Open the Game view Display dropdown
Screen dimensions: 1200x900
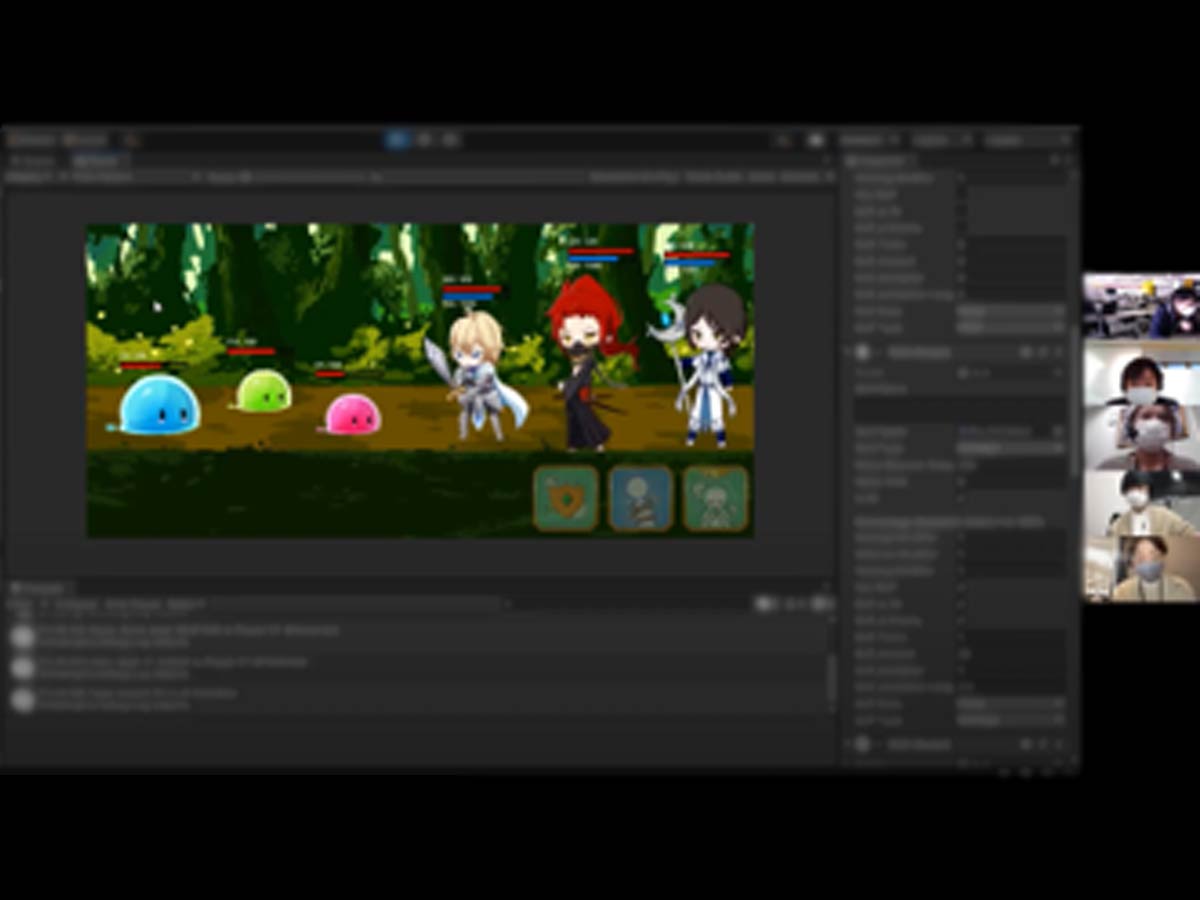pyautogui.click(x=30, y=177)
